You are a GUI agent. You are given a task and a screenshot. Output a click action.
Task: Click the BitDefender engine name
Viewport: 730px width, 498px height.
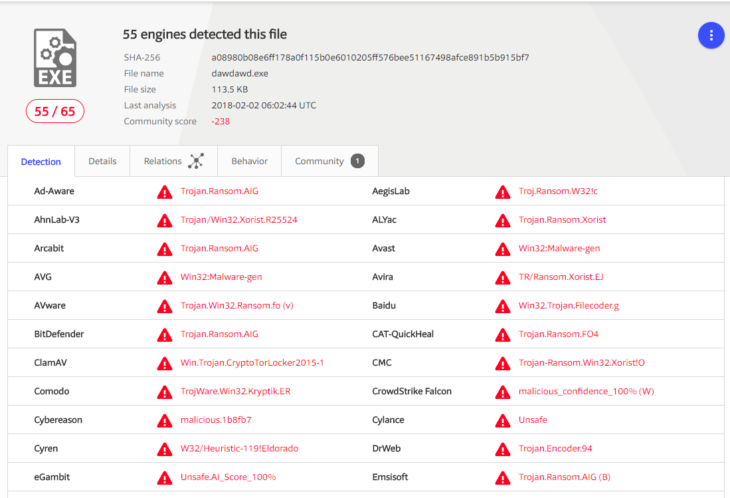tap(59, 334)
